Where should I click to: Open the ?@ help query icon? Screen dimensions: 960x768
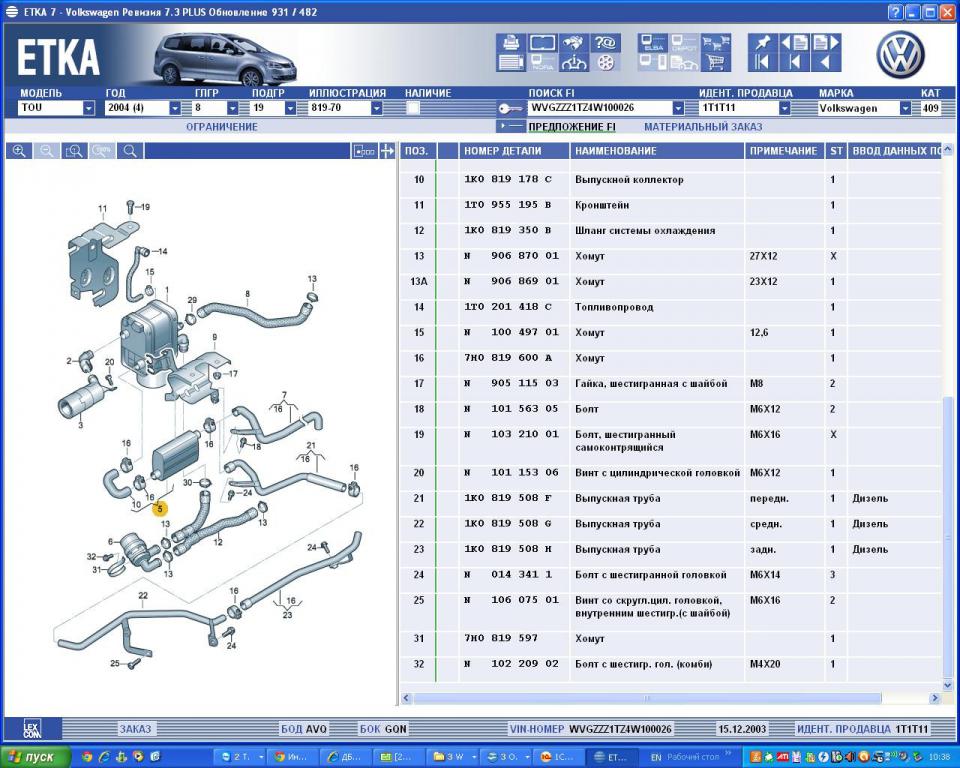pyautogui.click(x=605, y=42)
